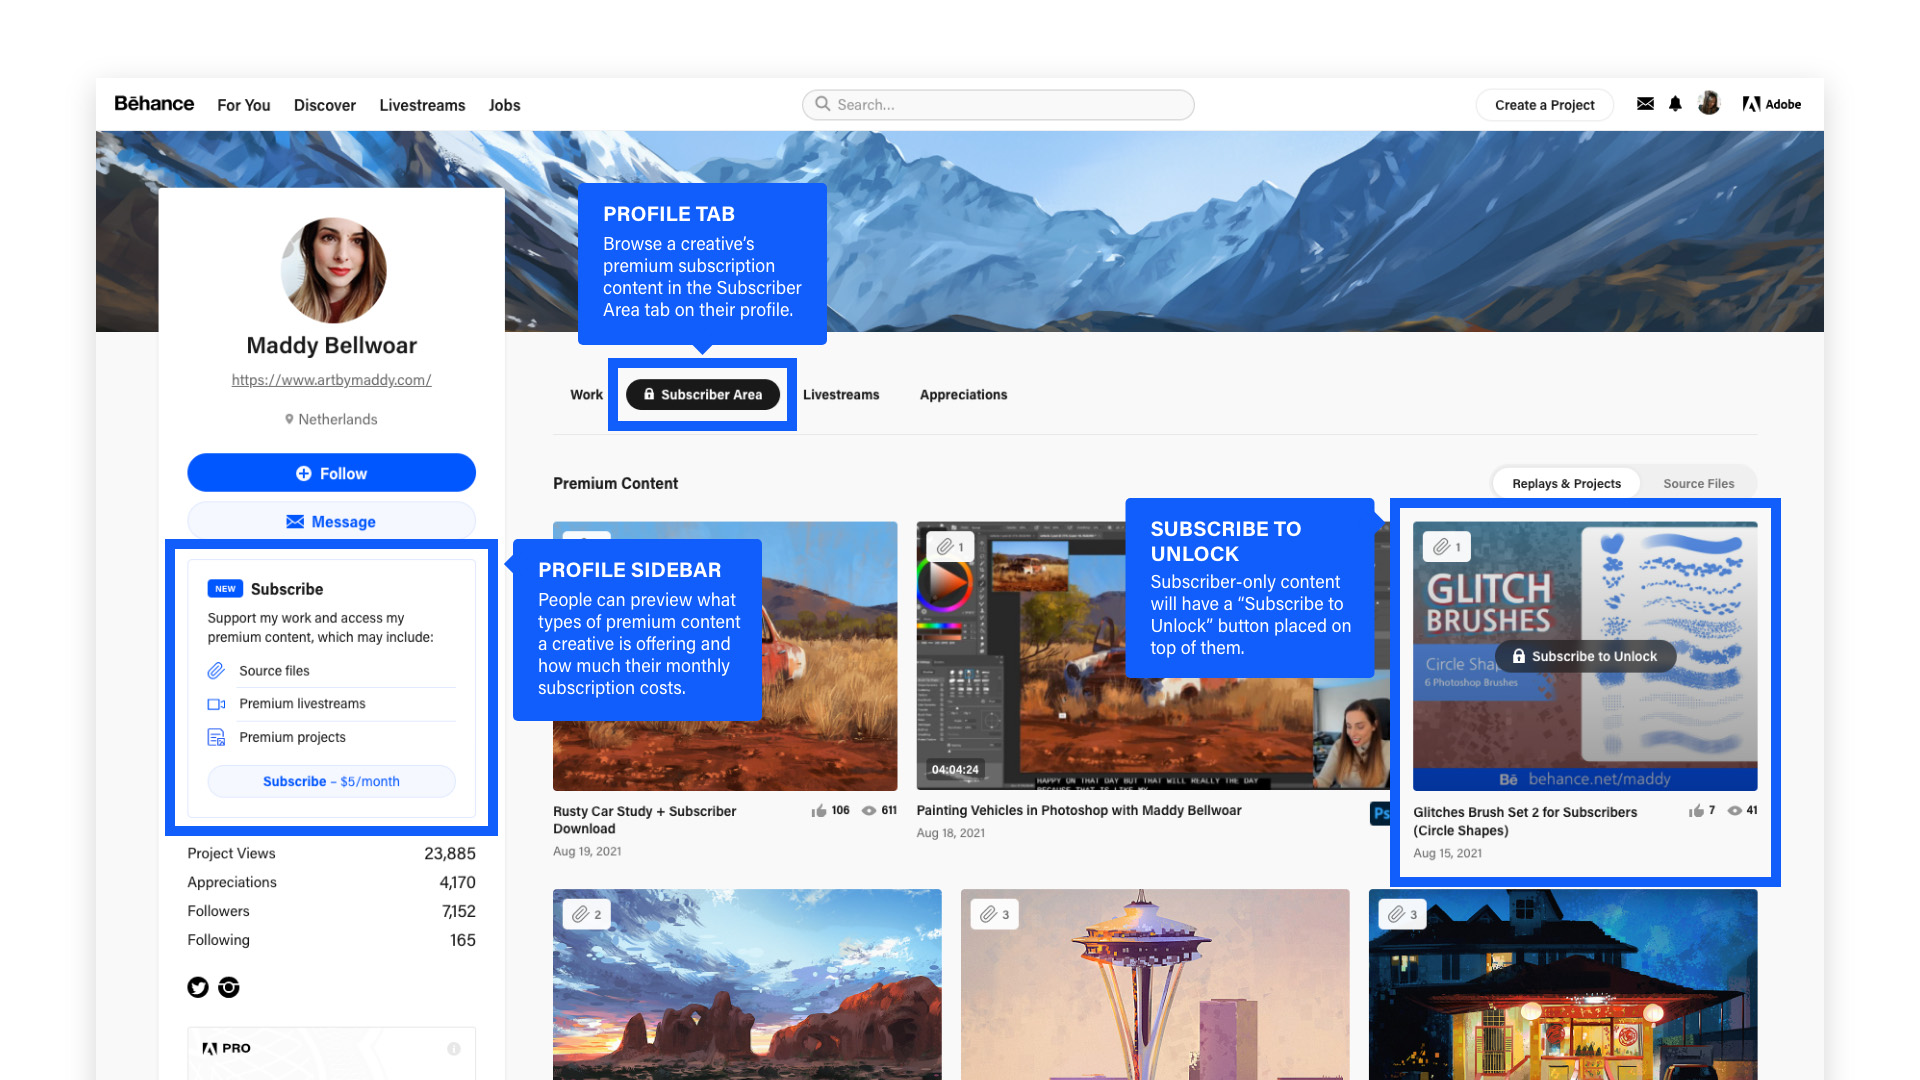Click Maddy Bellwoar's profile photo
This screenshot has width=1920, height=1080.
click(x=333, y=270)
